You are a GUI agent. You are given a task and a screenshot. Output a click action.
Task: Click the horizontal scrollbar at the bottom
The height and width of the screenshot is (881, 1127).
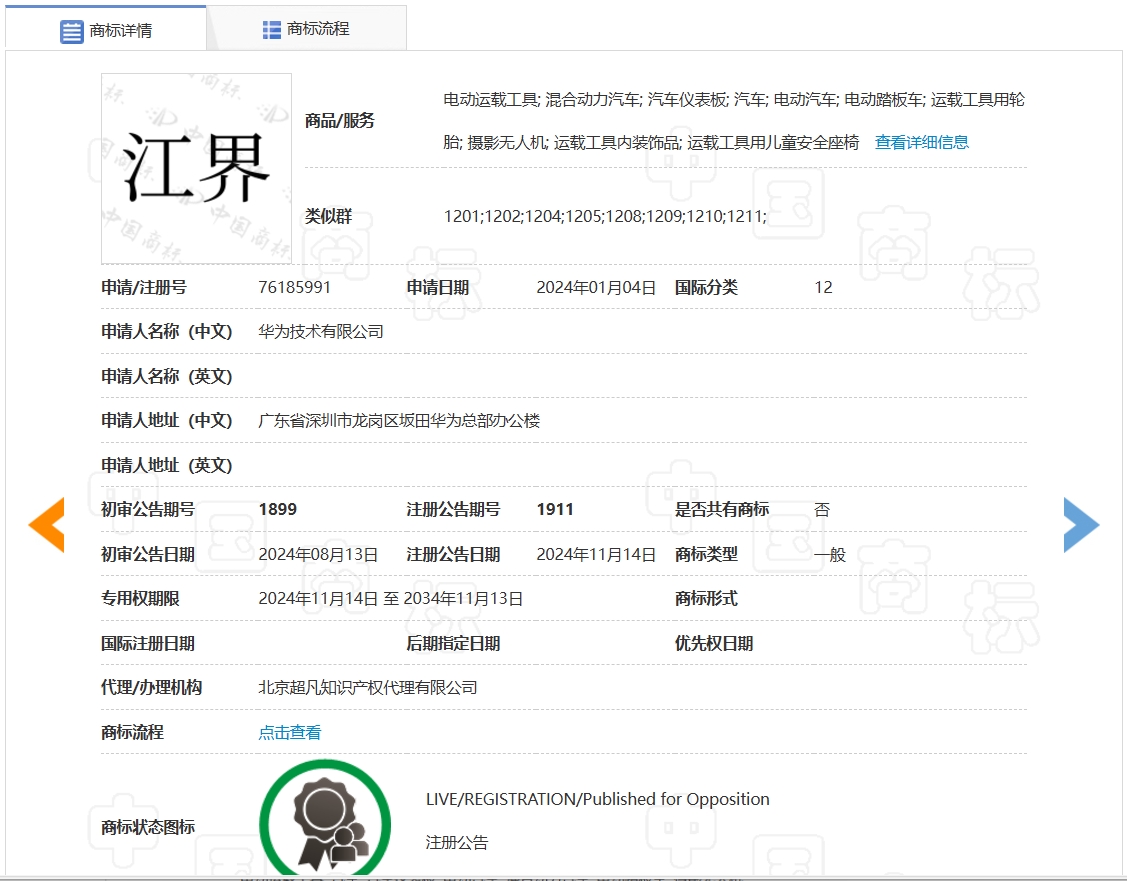tap(563, 877)
